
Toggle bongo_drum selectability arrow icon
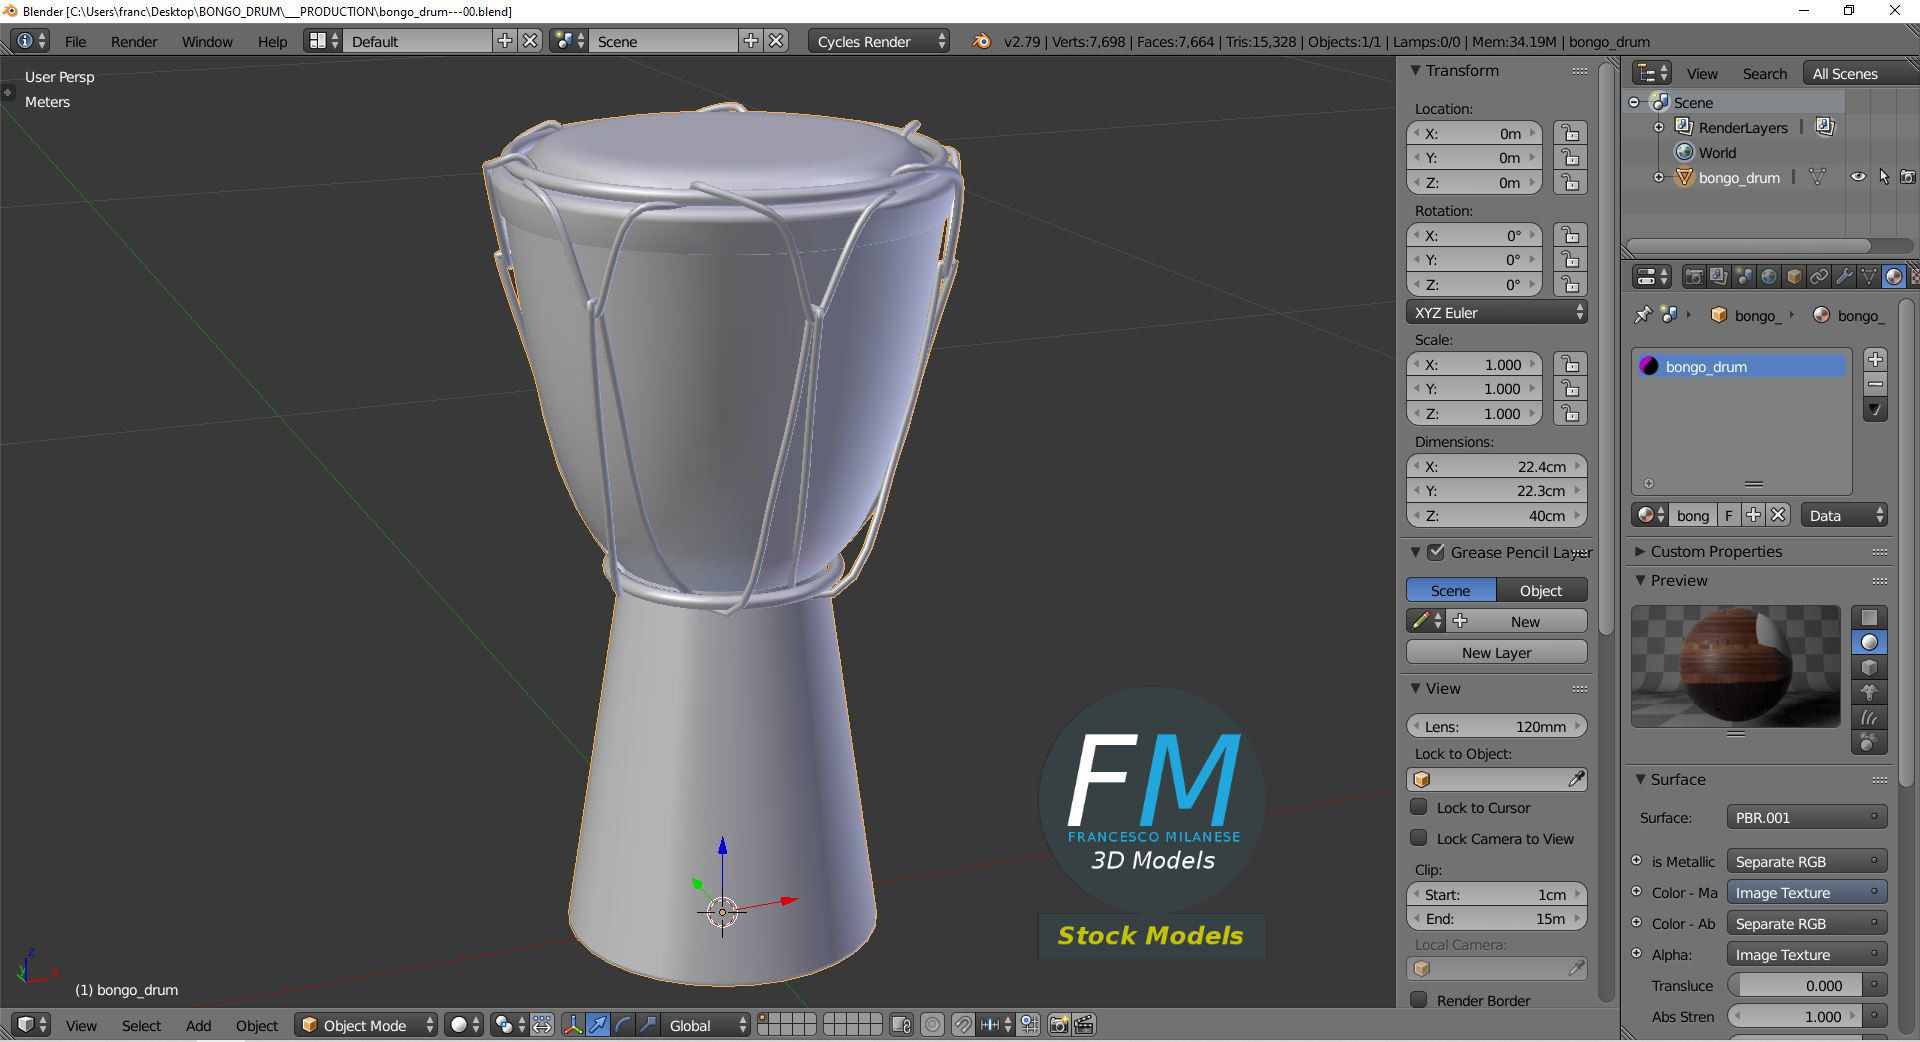(x=1884, y=177)
